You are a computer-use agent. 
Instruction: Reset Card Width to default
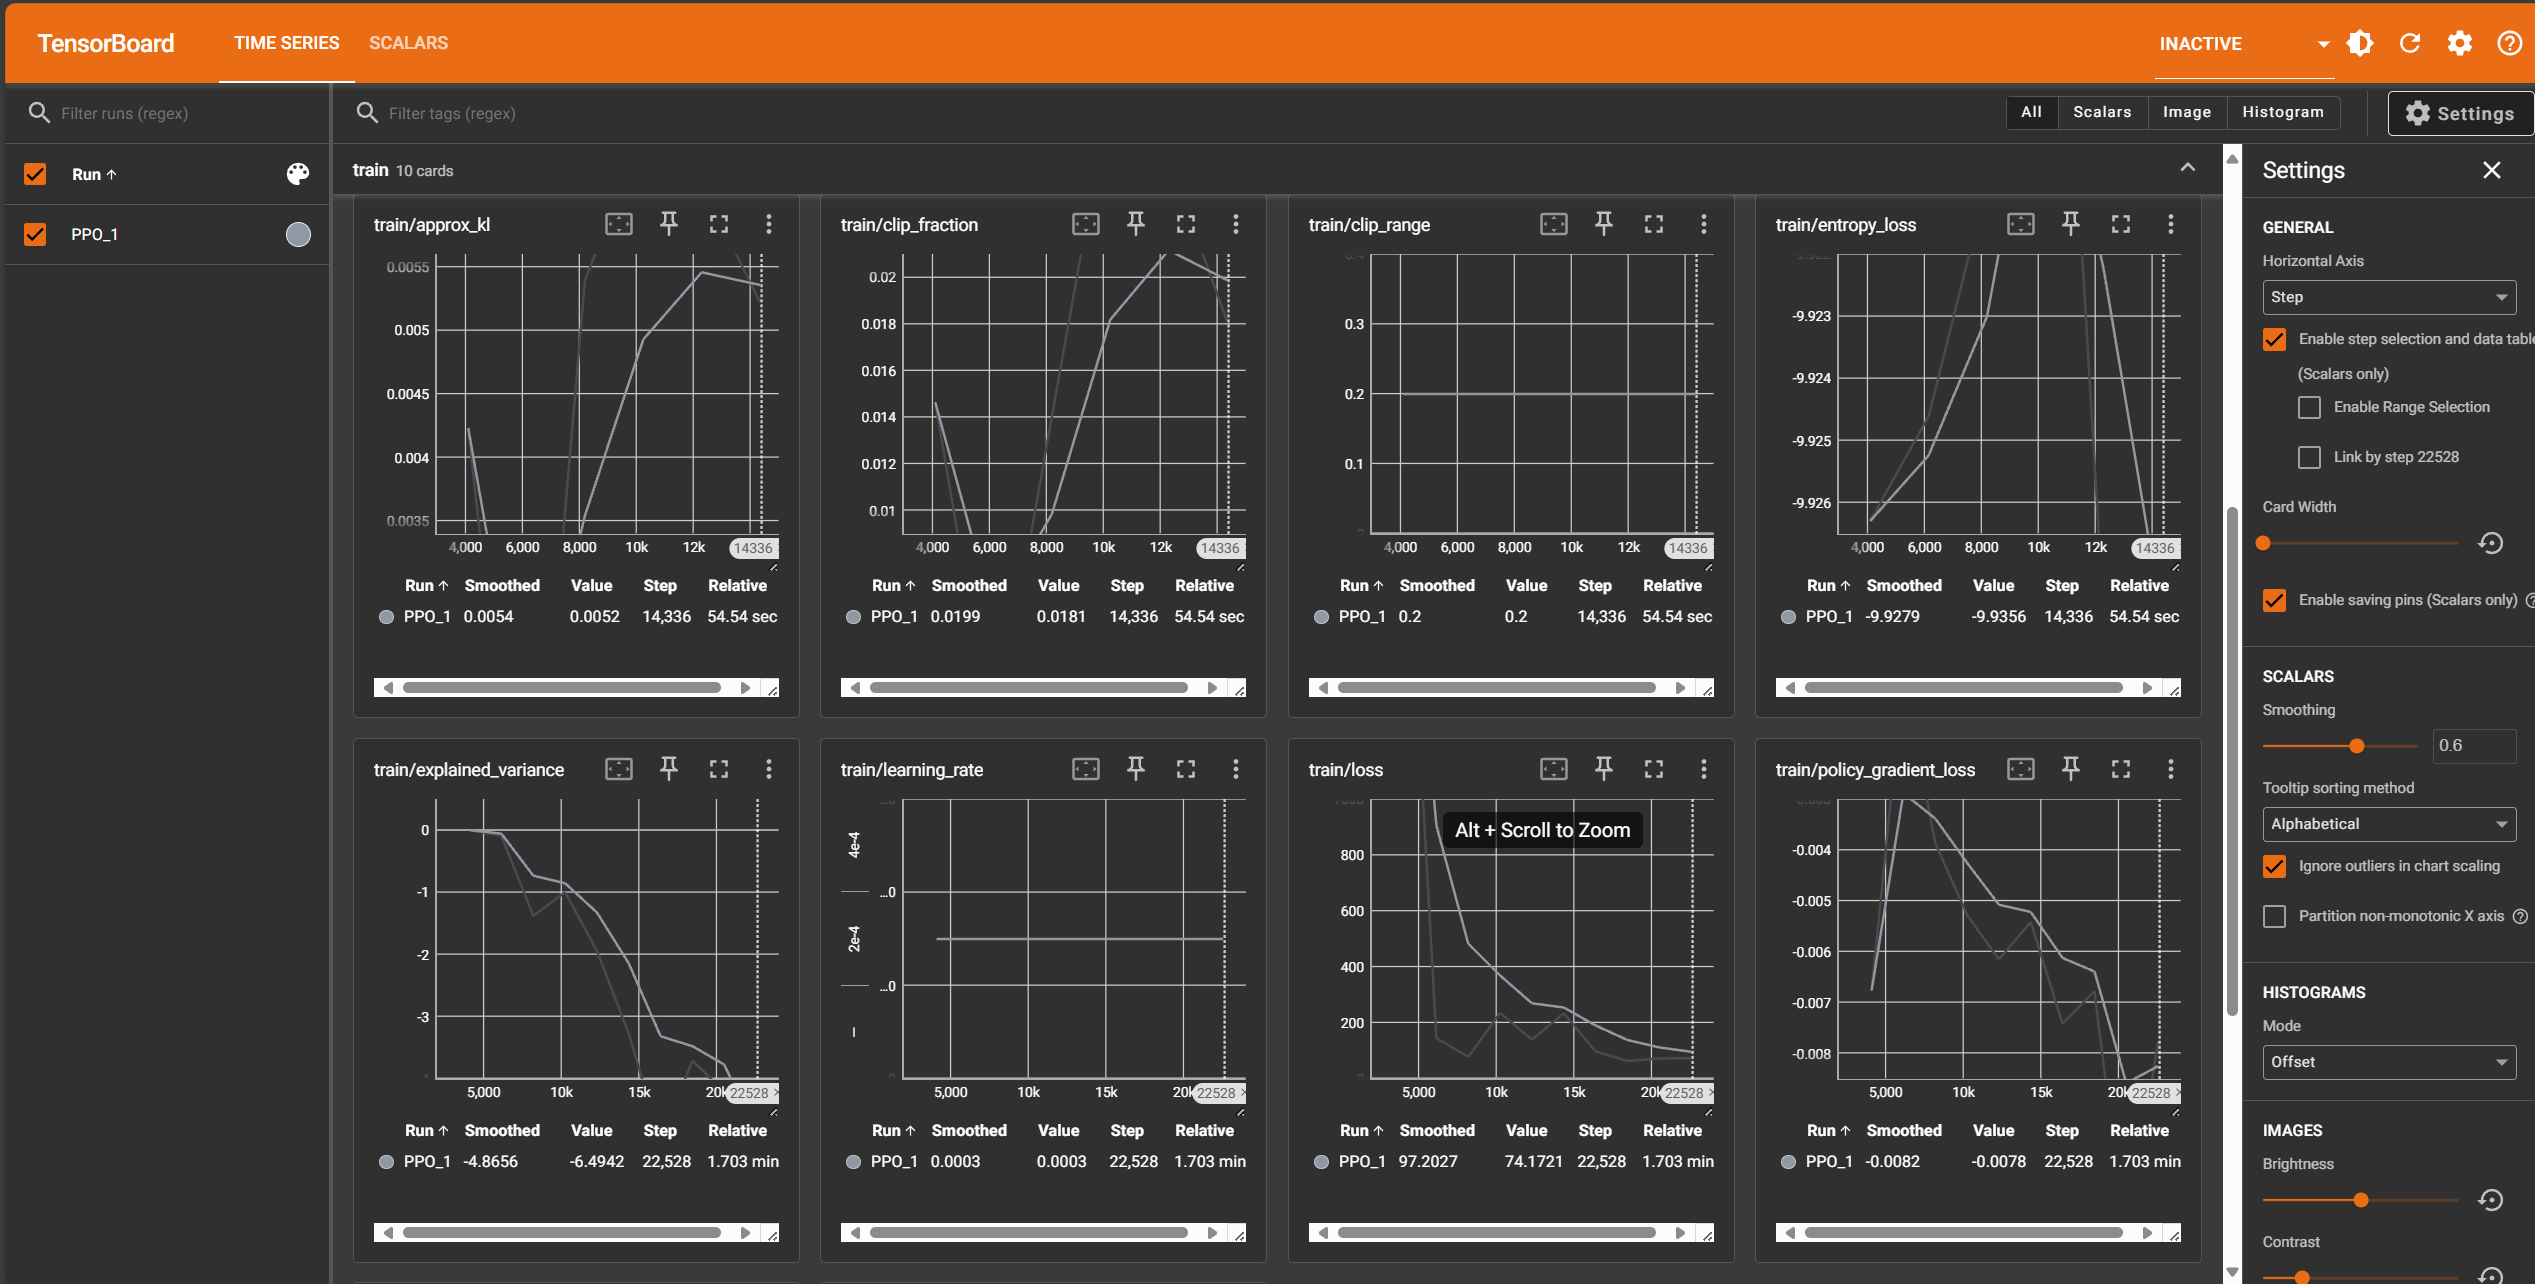(2490, 543)
